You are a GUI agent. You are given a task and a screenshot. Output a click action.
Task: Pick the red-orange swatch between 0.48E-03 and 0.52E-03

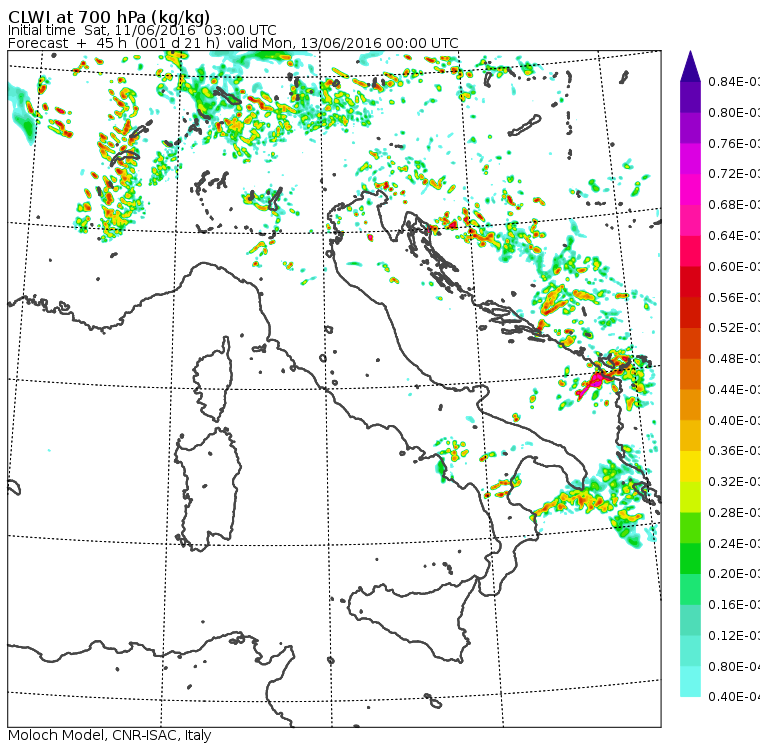click(690, 343)
